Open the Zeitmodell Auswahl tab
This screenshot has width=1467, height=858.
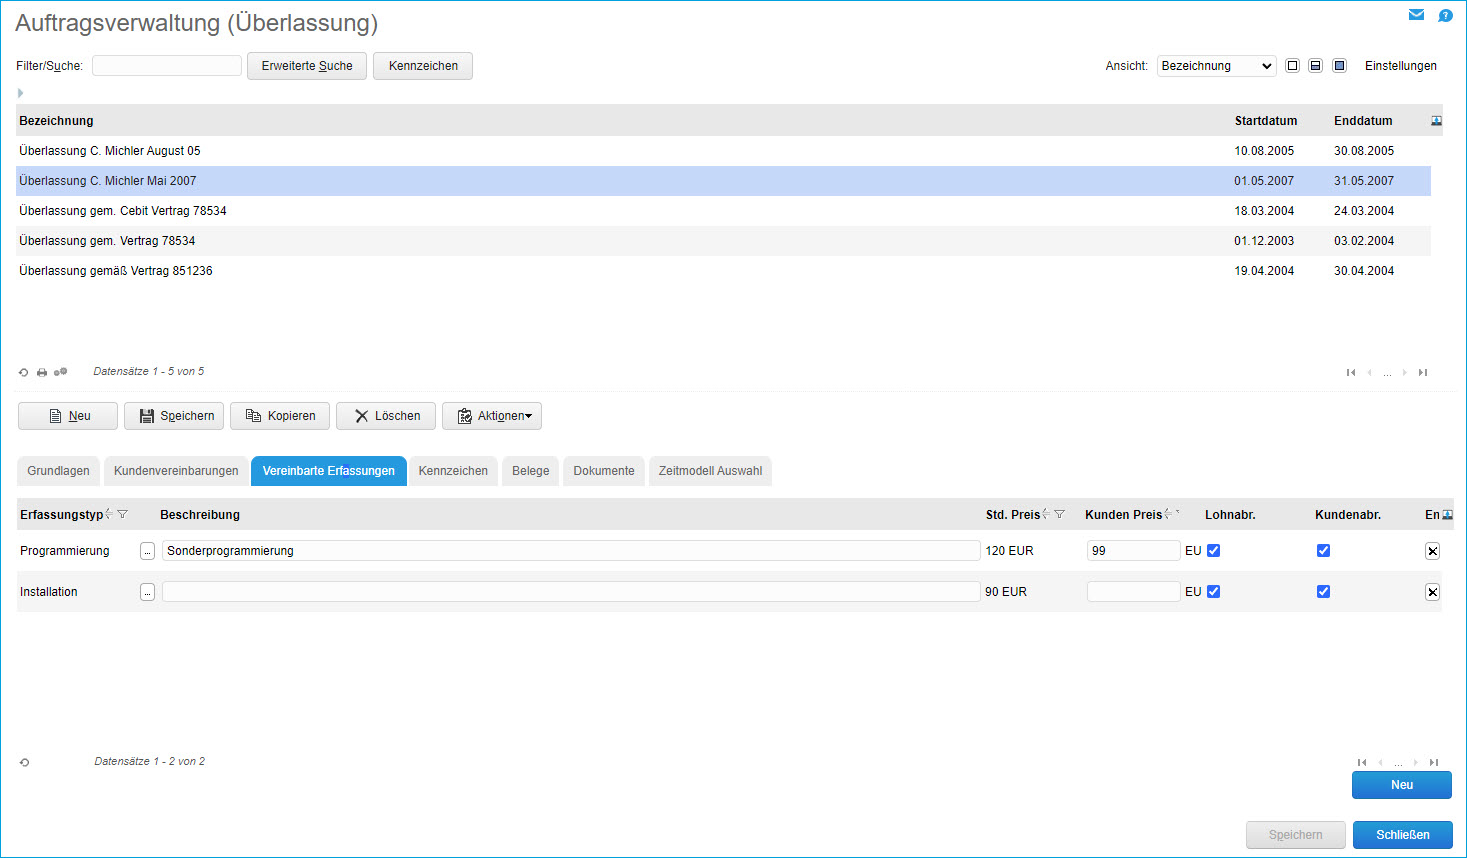(710, 471)
